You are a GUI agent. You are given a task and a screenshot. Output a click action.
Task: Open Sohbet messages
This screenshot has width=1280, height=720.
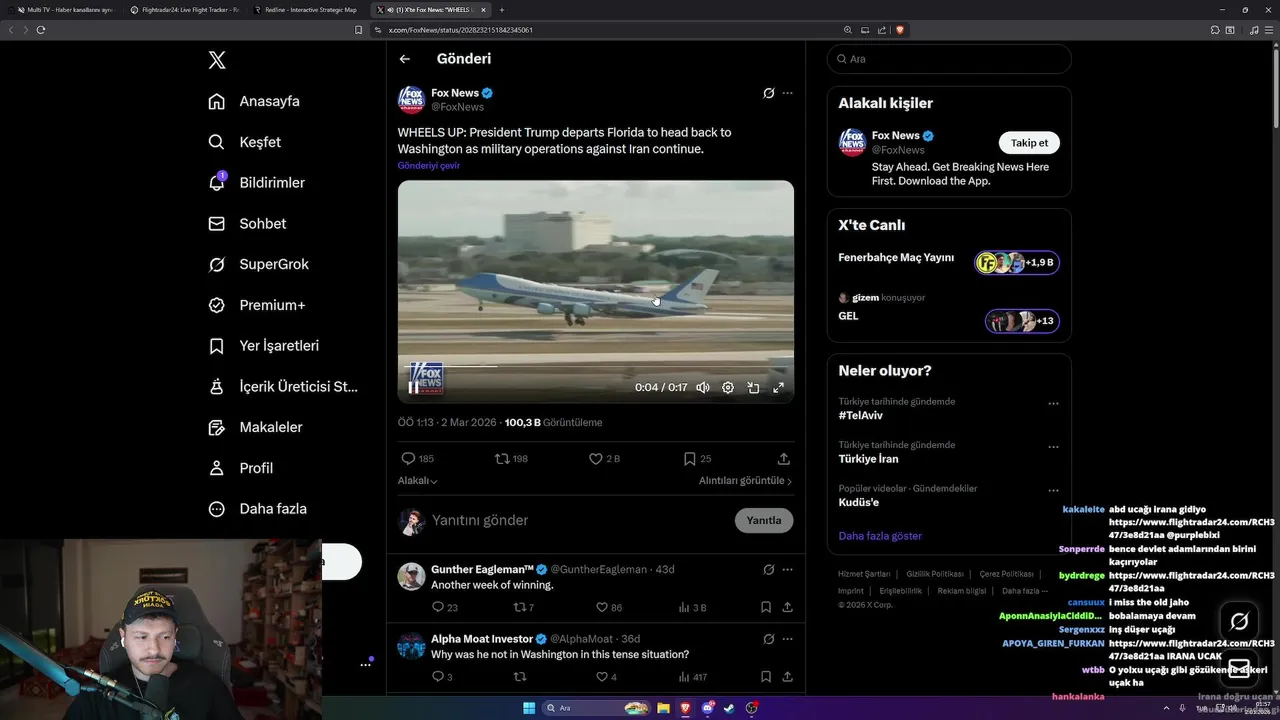pos(247,224)
